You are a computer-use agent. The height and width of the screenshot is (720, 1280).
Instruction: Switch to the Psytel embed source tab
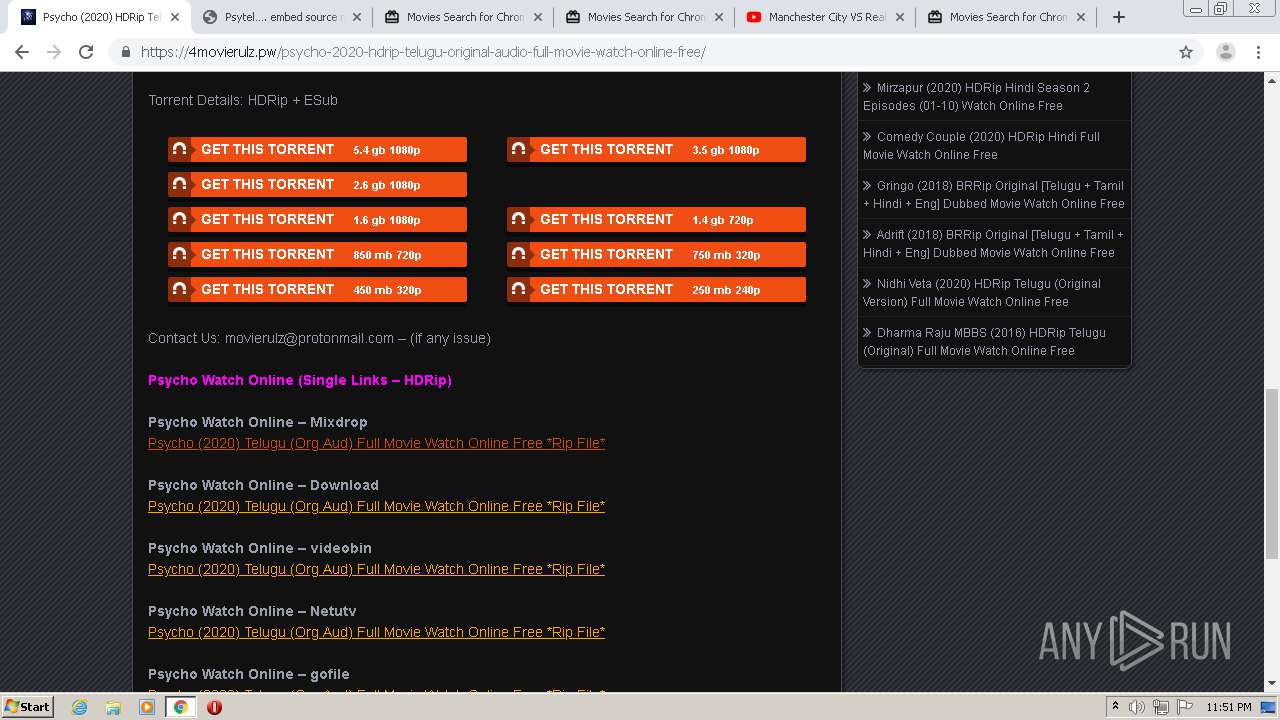(280, 17)
